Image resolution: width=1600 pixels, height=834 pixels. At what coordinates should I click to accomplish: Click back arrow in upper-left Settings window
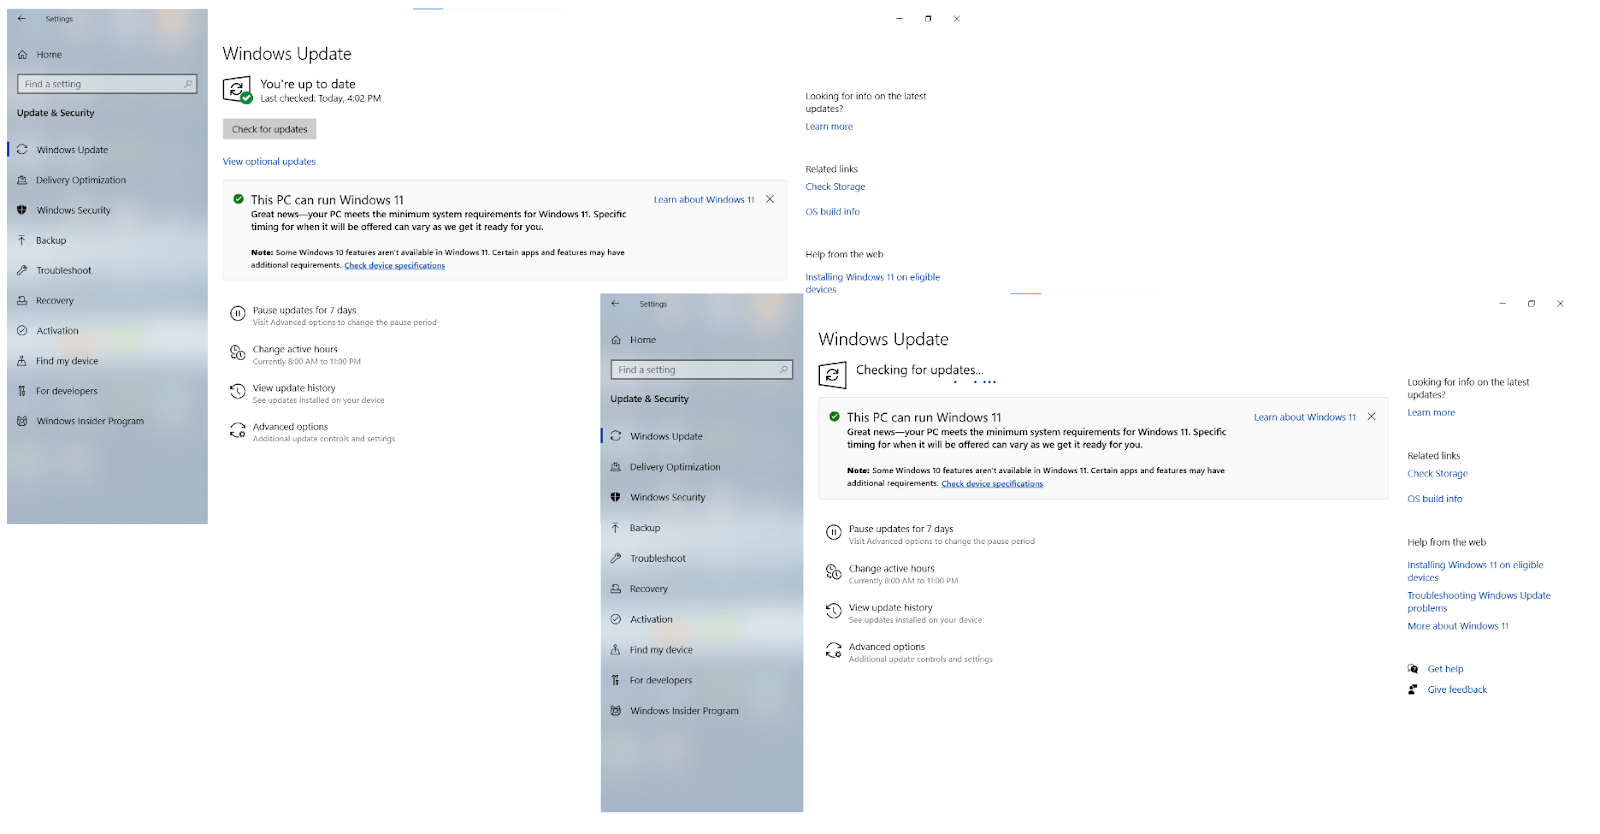[22, 18]
